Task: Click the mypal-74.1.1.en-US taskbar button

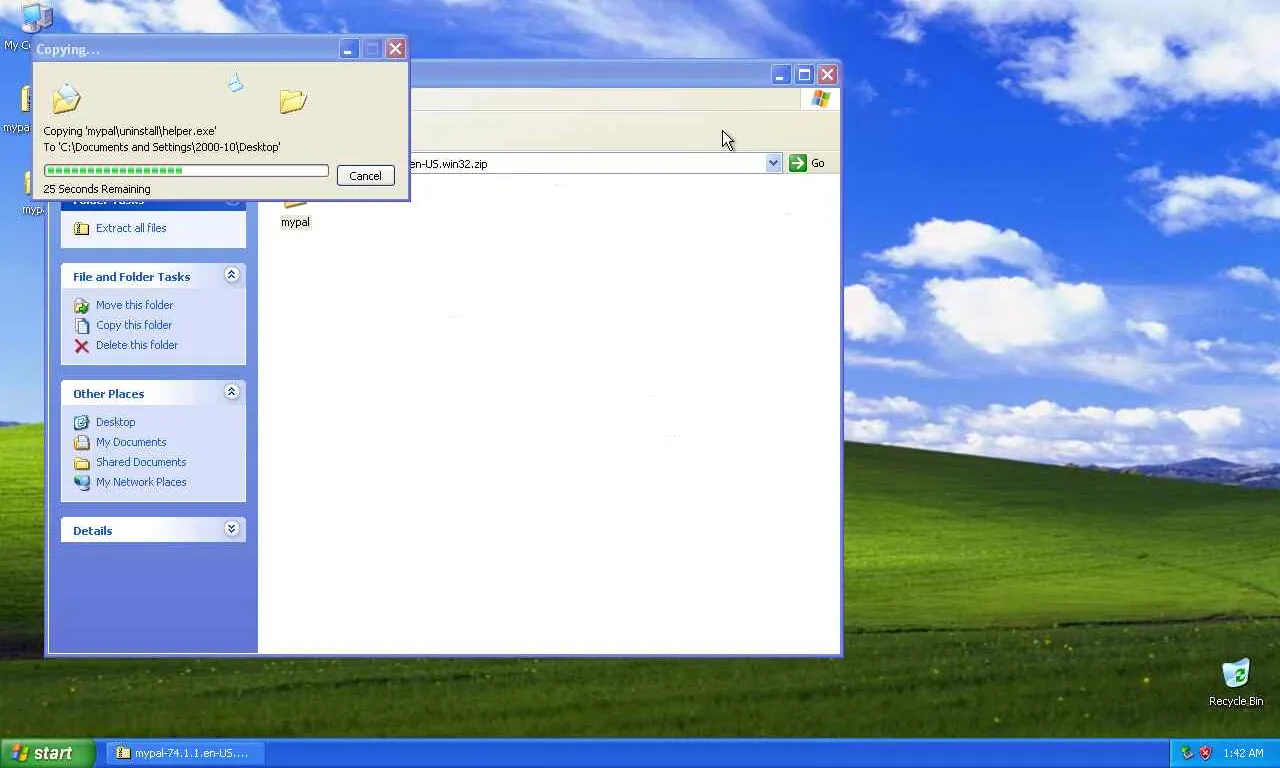Action: pos(185,753)
